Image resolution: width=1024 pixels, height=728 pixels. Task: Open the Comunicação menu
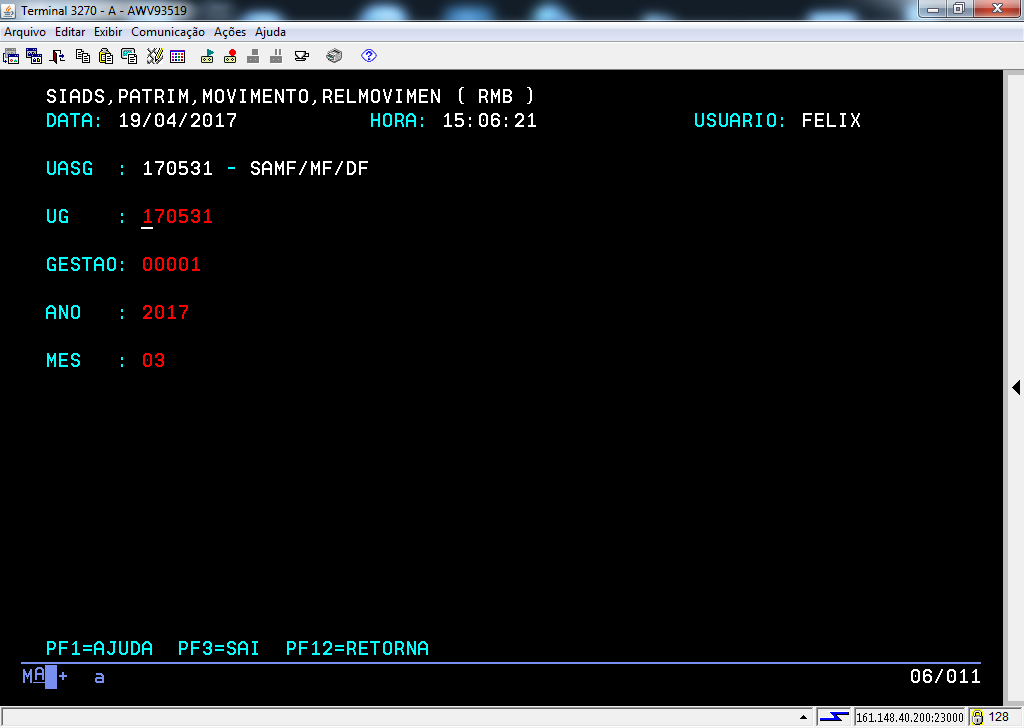[168, 32]
